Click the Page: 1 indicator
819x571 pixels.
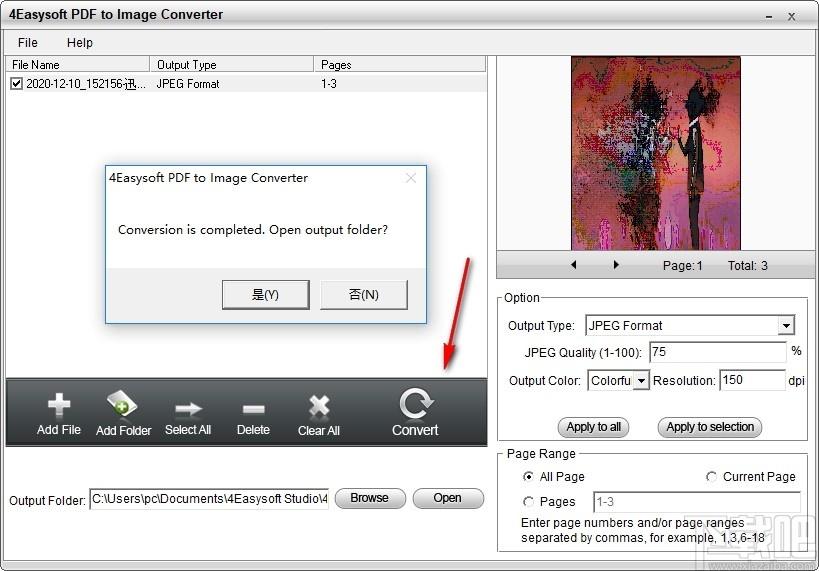(x=683, y=265)
